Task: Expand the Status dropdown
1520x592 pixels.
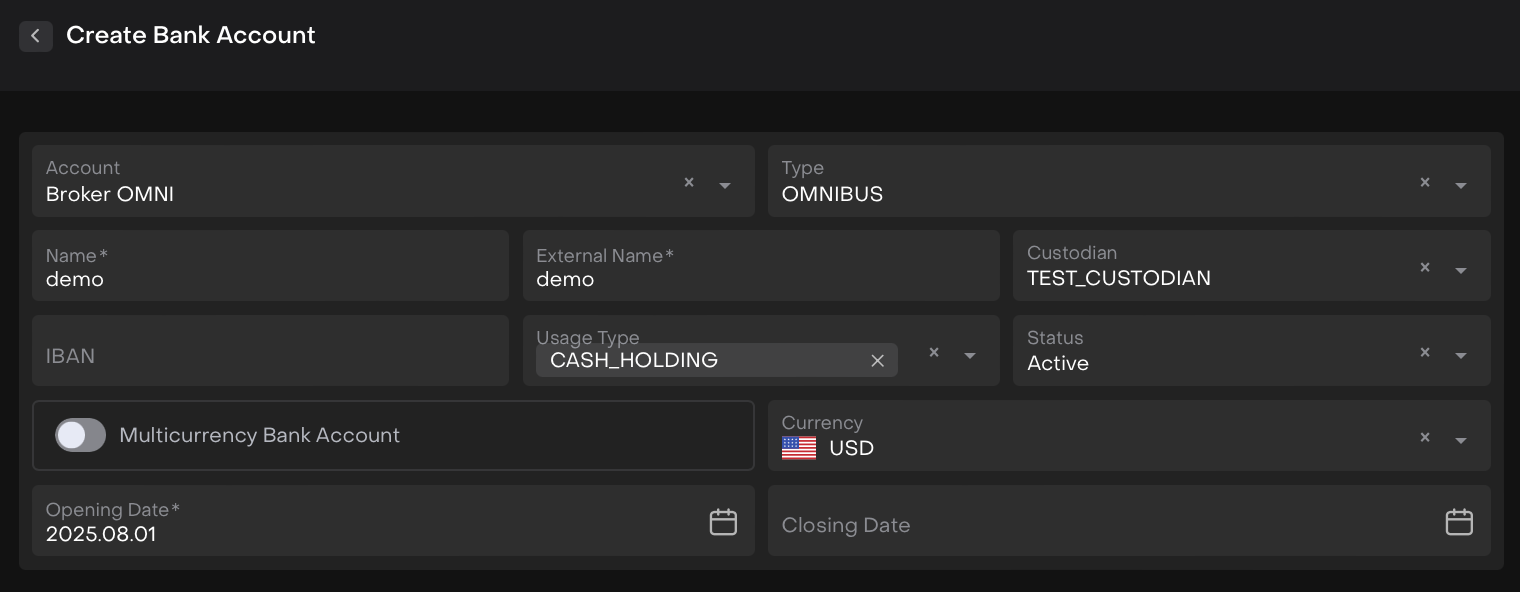Action: pyautogui.click(x=1461, y=355)
